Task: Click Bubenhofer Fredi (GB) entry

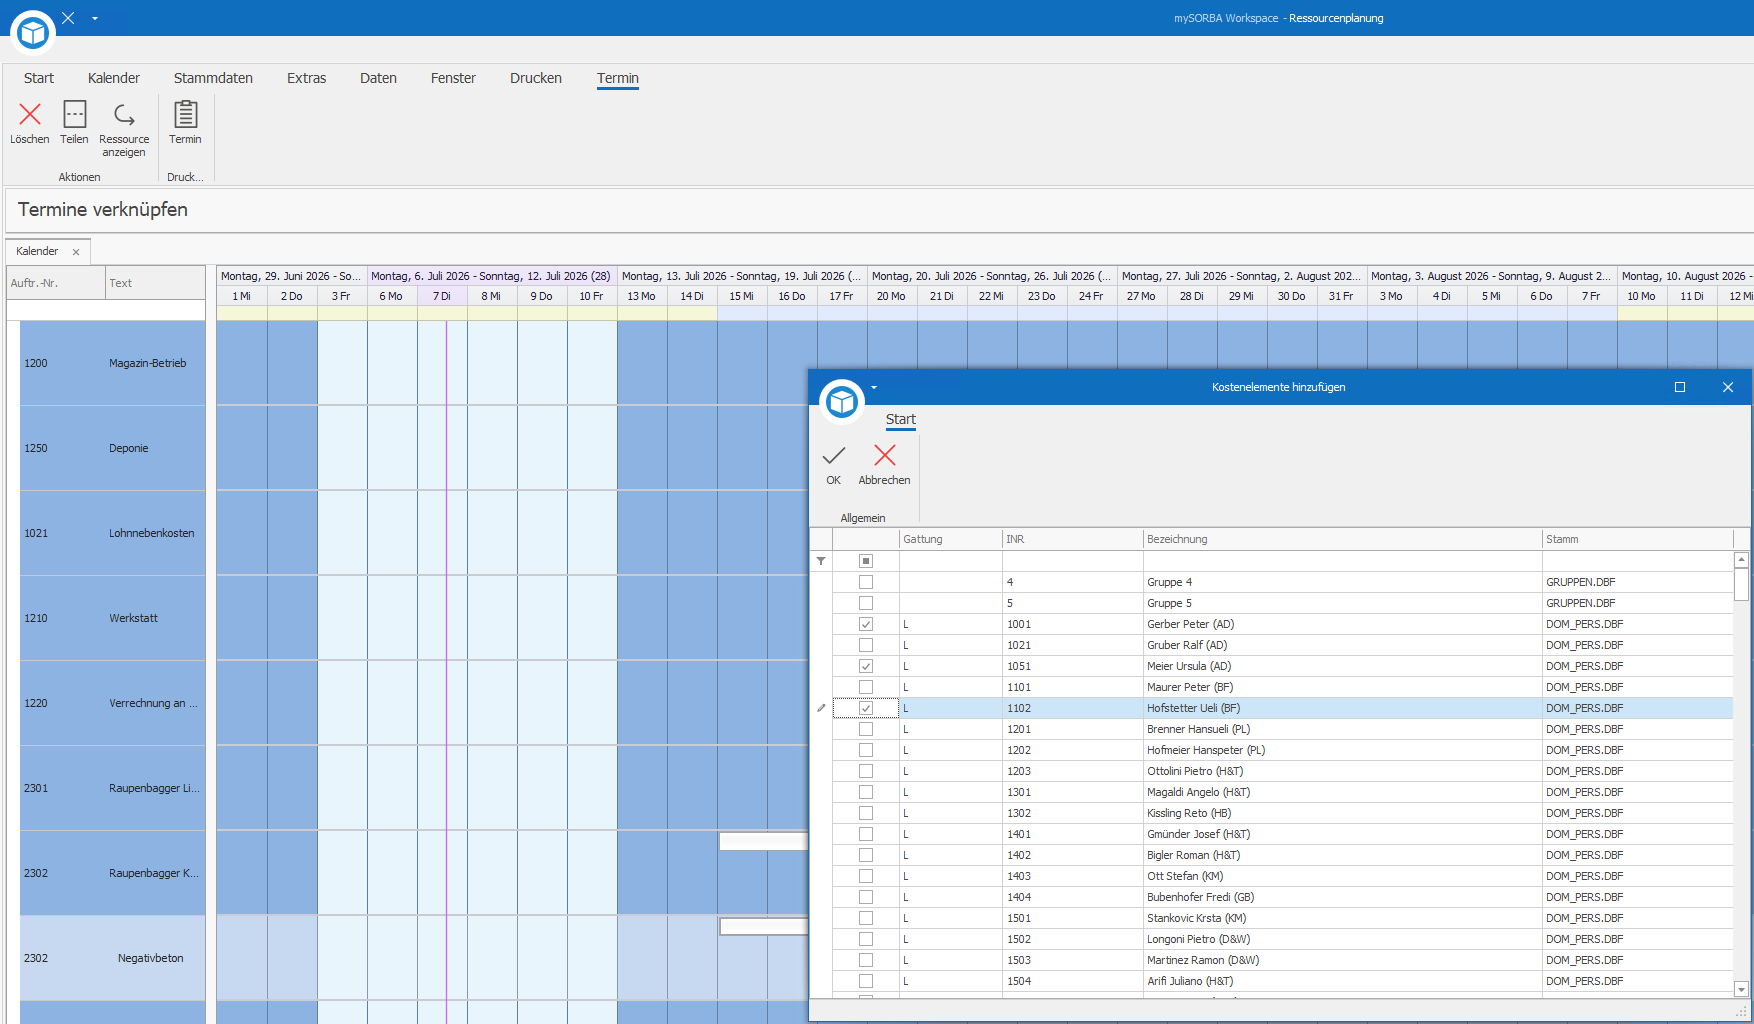Action: (x=1200, y=897)
